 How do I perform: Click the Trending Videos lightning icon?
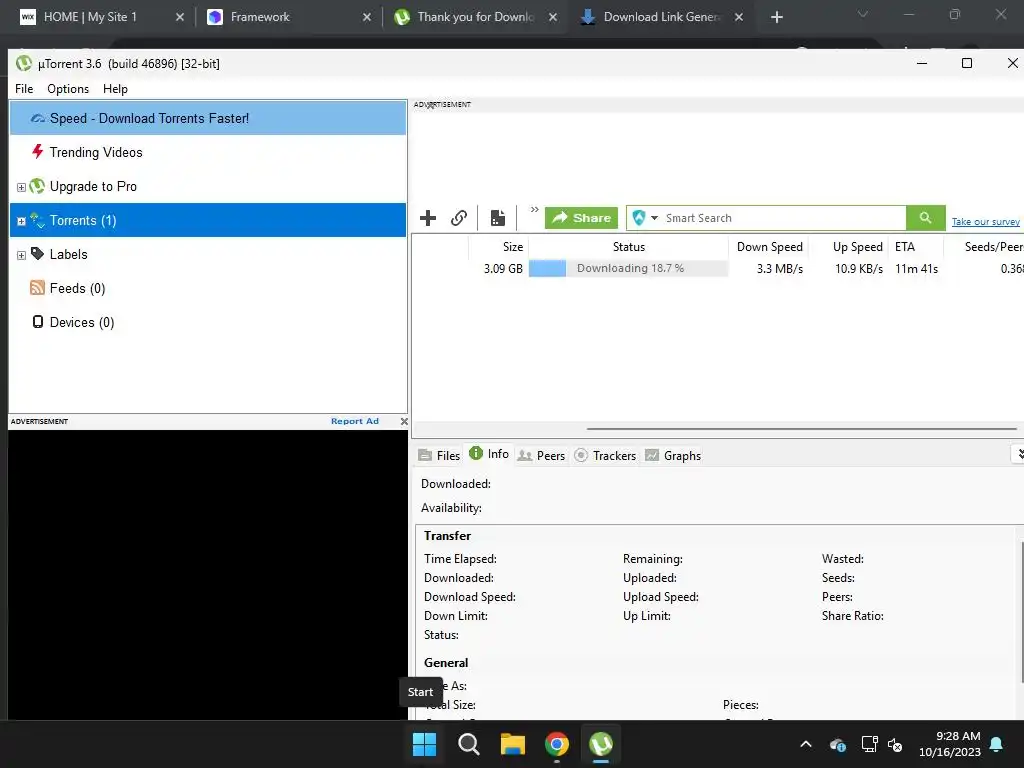click(37, 152)
